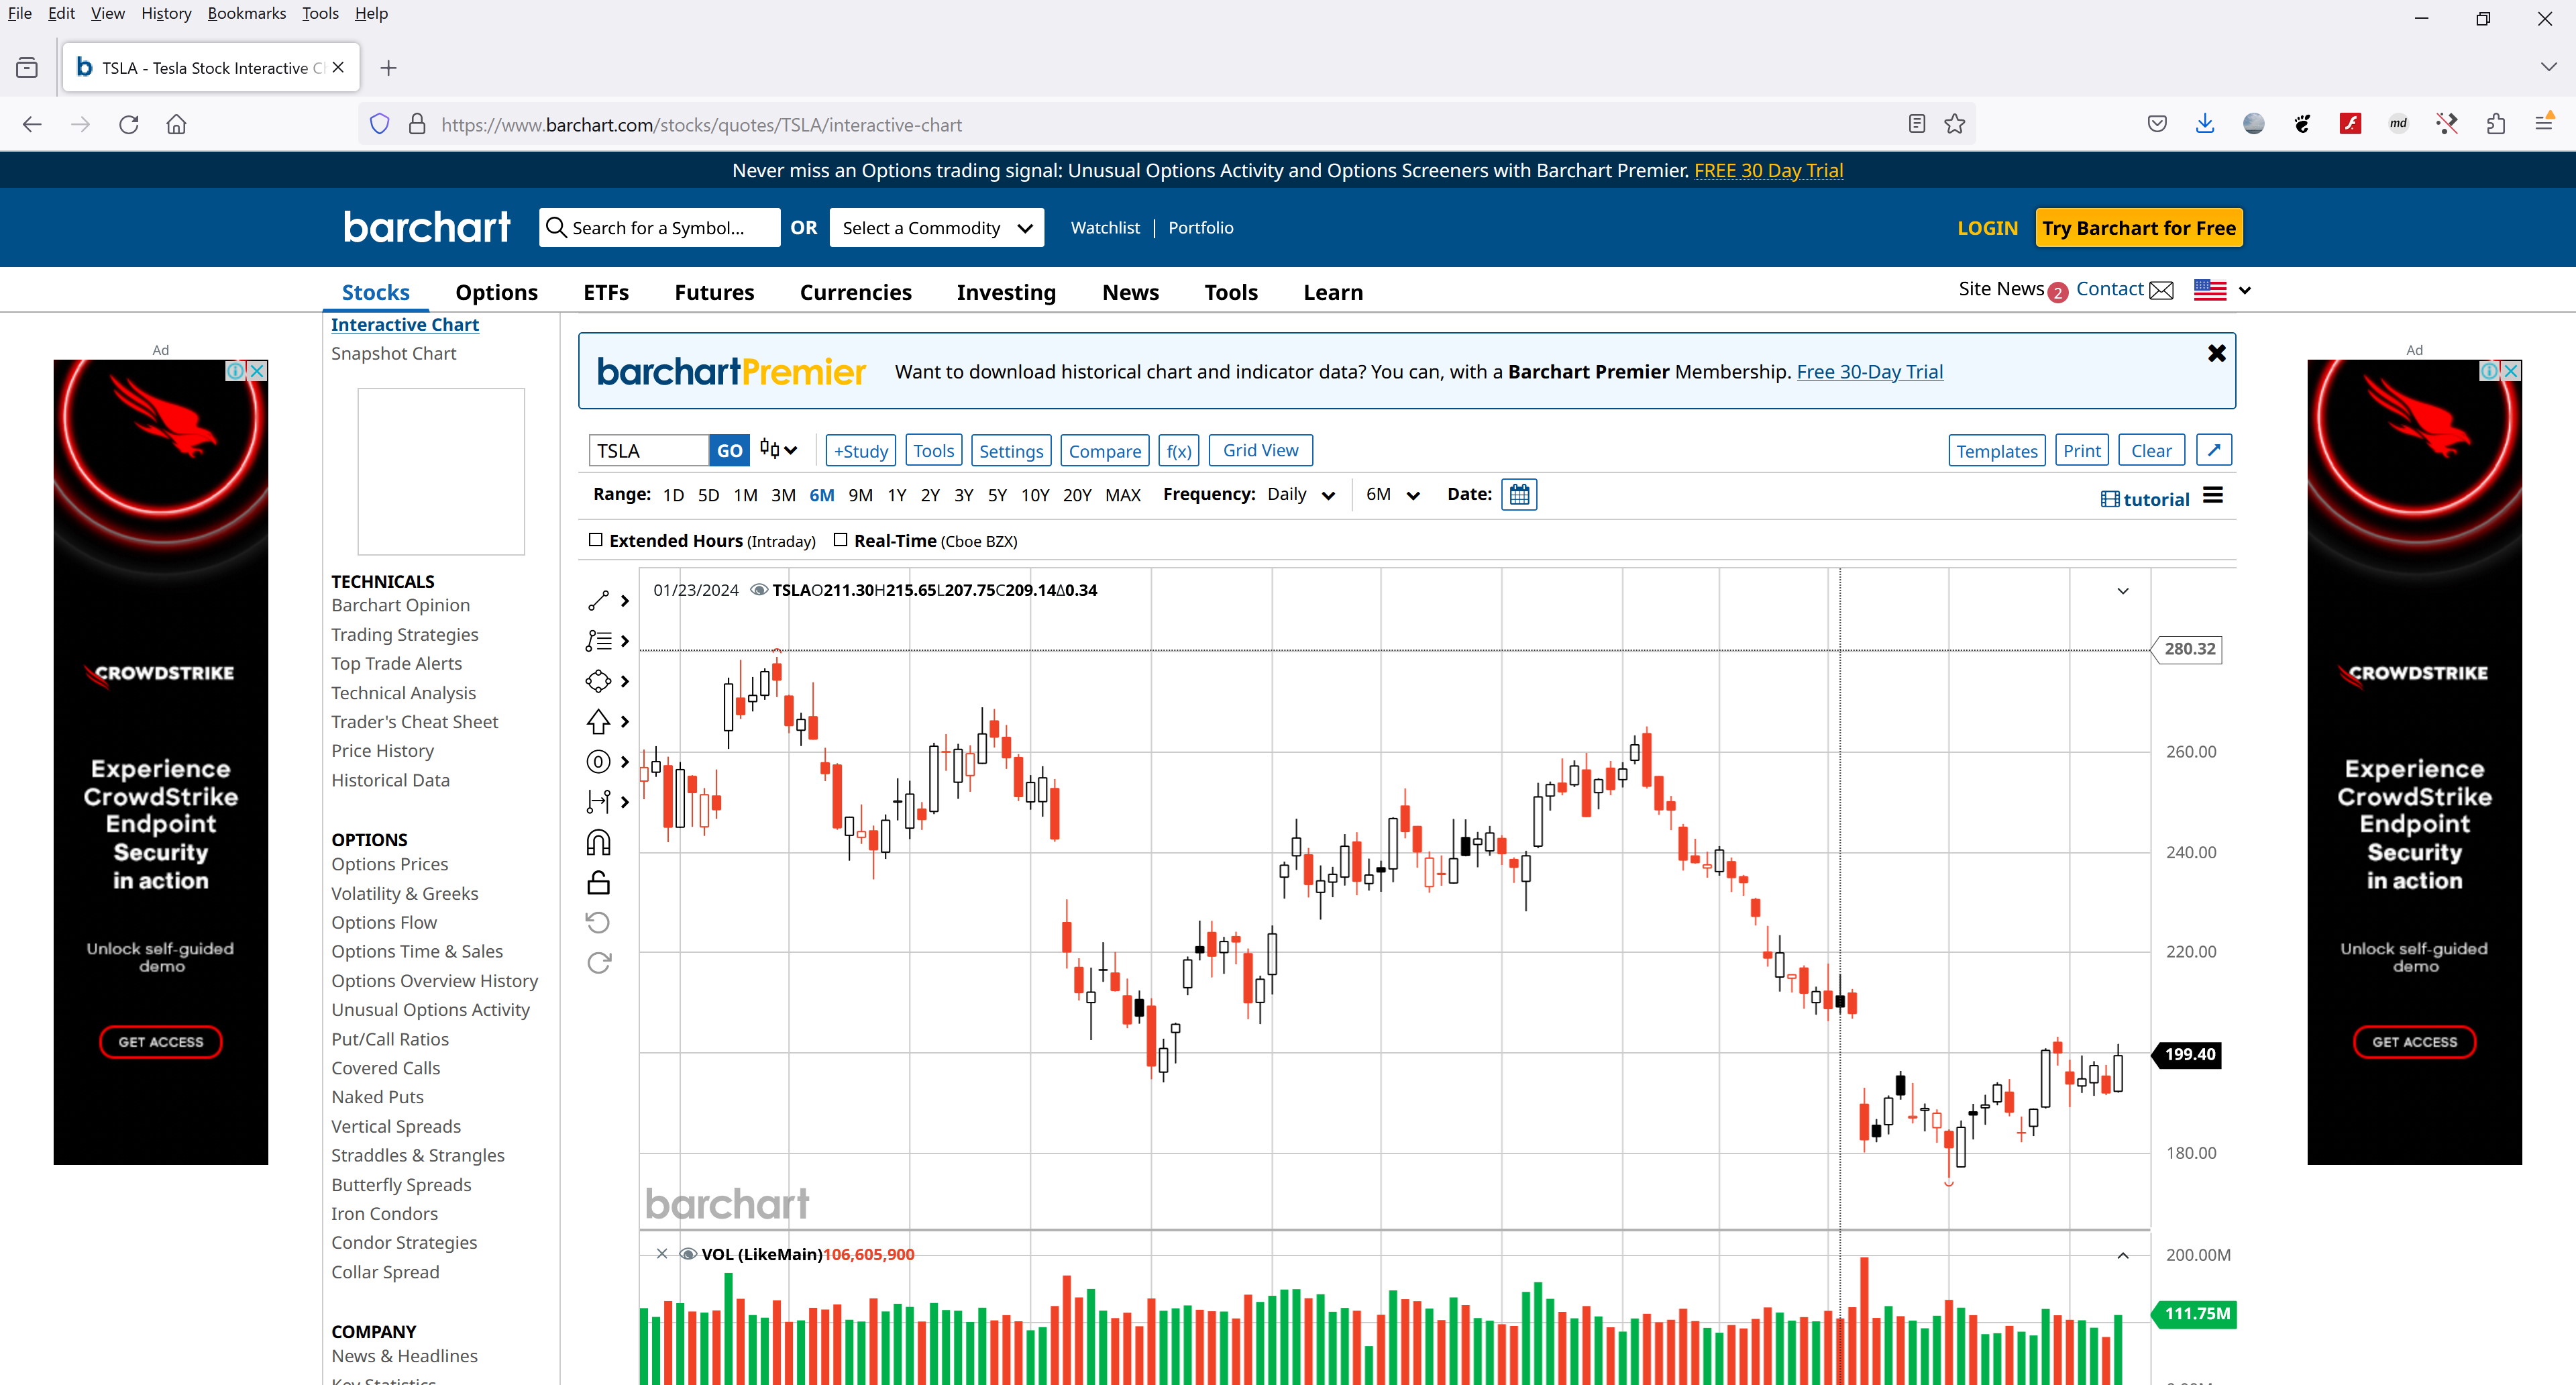
Task: Open the Options main tab
Action: pyautogui.click(x=496, y=292)
